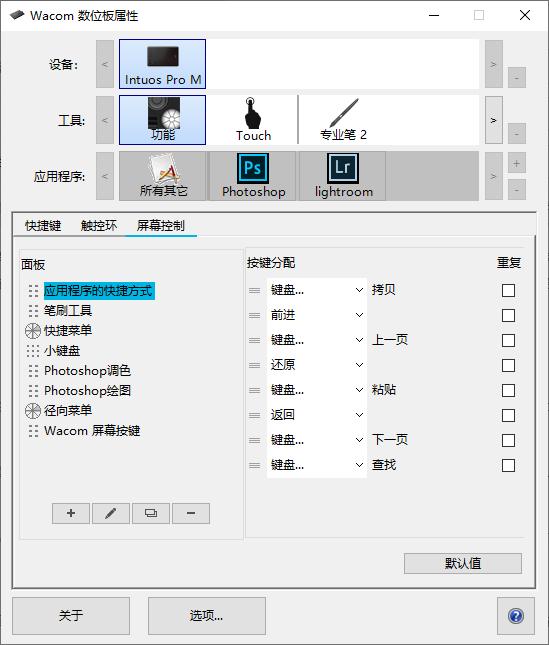Open key dropdown for 粘贴
The width and height of the screenshot is (549, 645).
(x=317, y=390)
